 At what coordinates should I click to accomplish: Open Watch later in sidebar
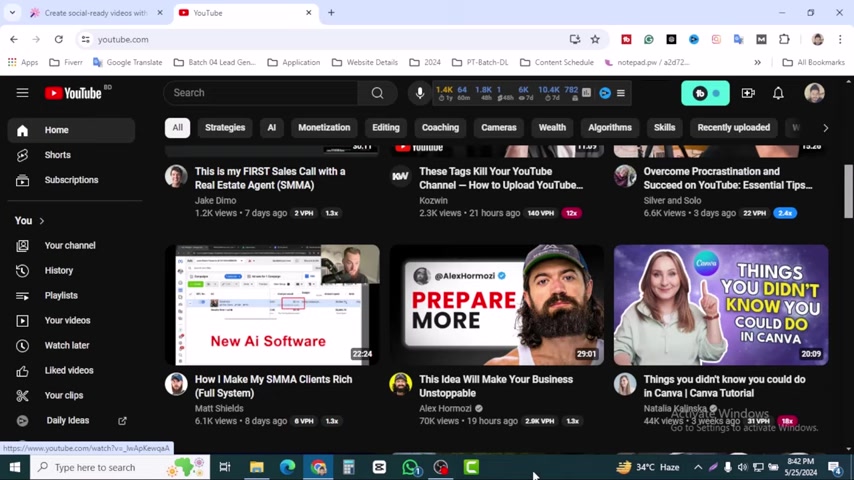pos(71,346)
